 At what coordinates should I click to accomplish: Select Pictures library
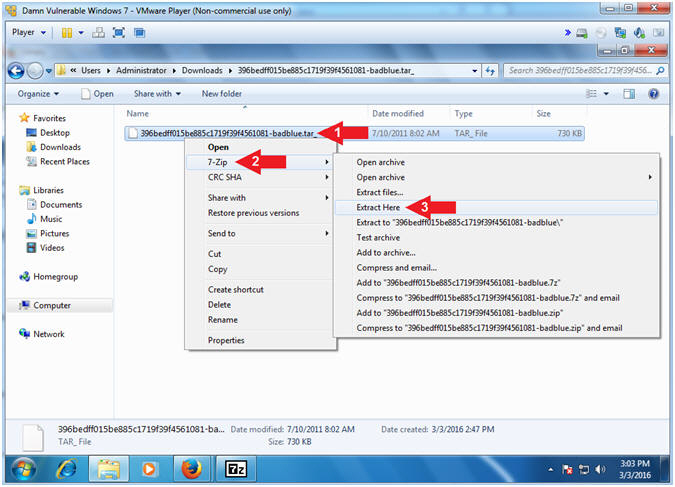(54, 233)
